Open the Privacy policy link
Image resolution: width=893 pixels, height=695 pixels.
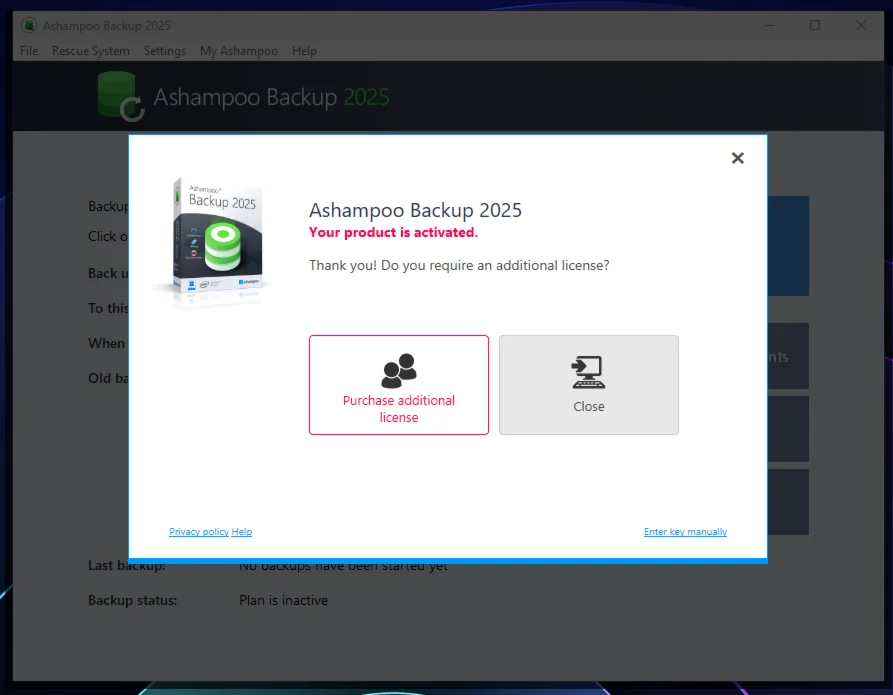[x=199, y=532]
